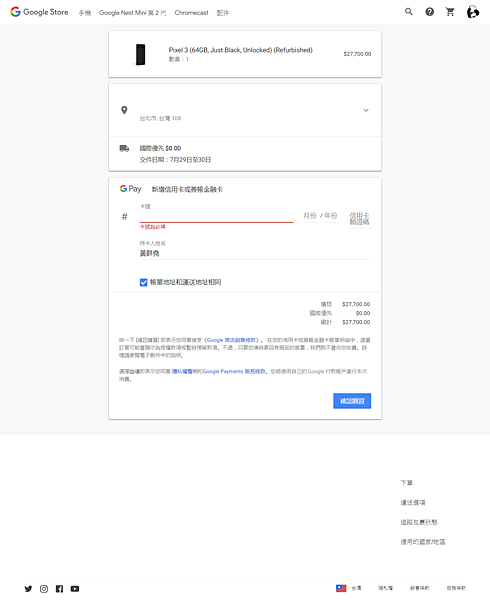Open the Twitter footer icon
The width and height of the screenshot is (490, 600).
click(28, 589)
